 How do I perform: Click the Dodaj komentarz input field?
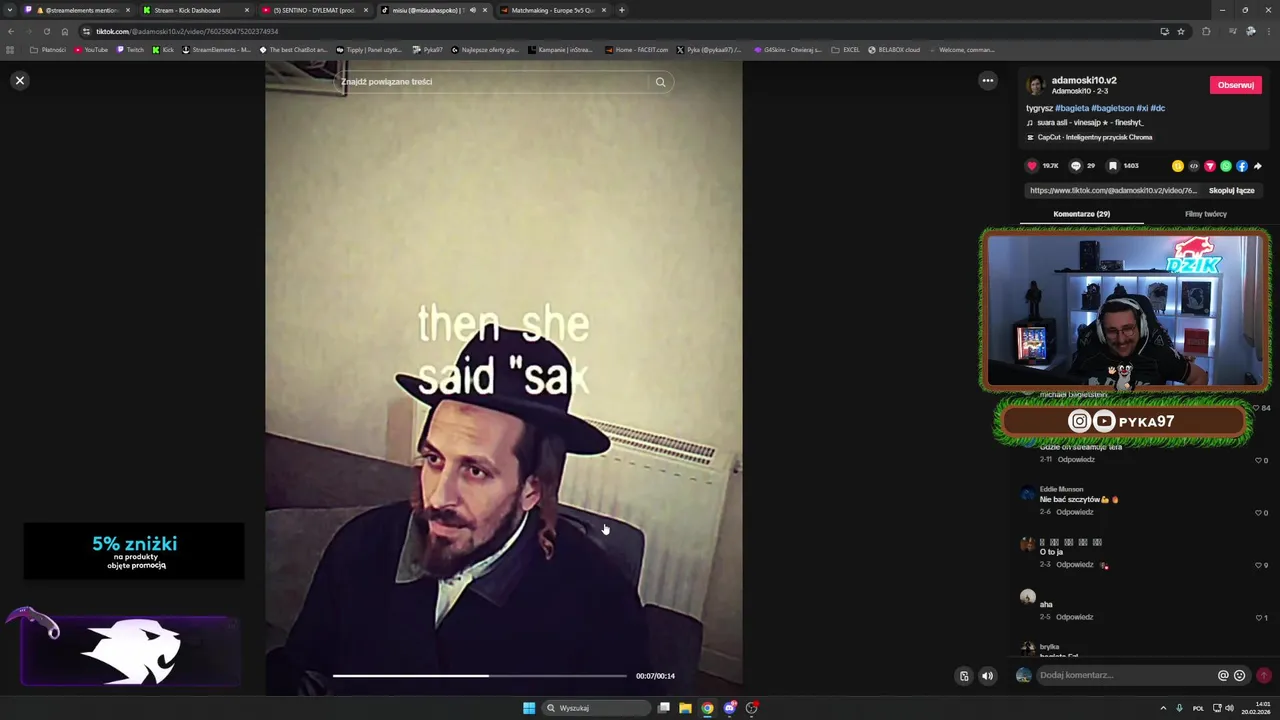pyautogui.click(x=1125, y=675)
